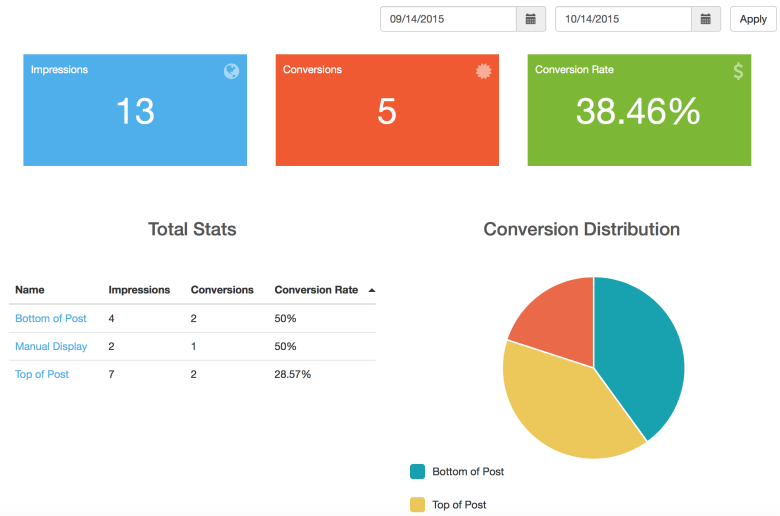The height and width of the screenshot is (516, 780).
Task: Click the Bottom of Post legend label
Action: pyautogui.click(x=468, y=471)
